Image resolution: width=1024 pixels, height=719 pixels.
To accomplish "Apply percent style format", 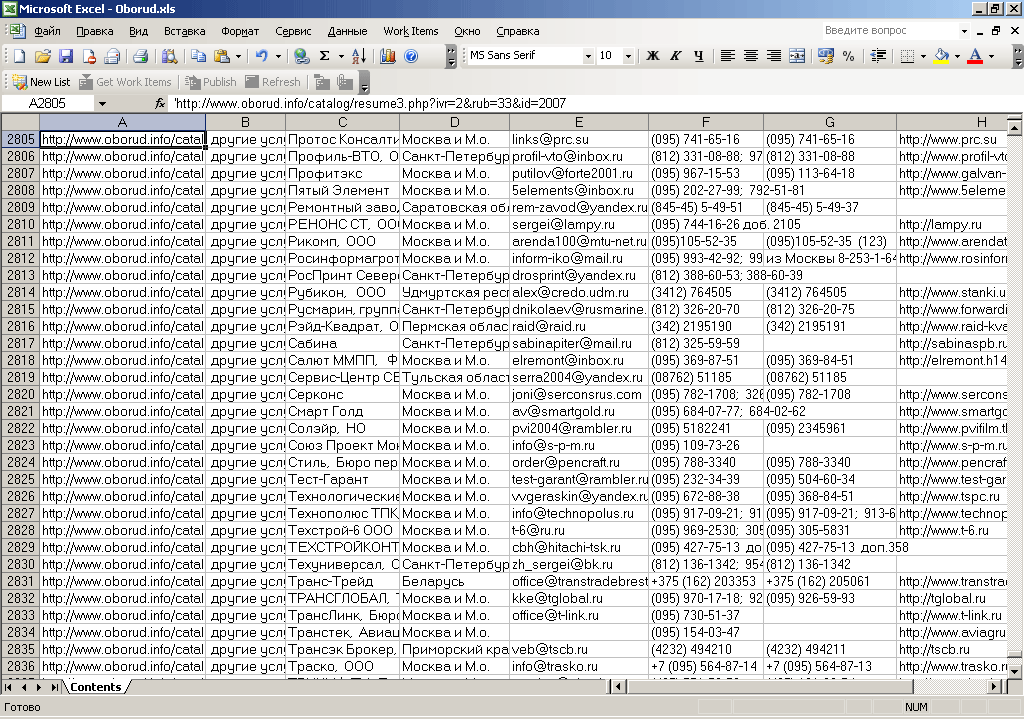I will pyautogui.click(x=848, y=56).
